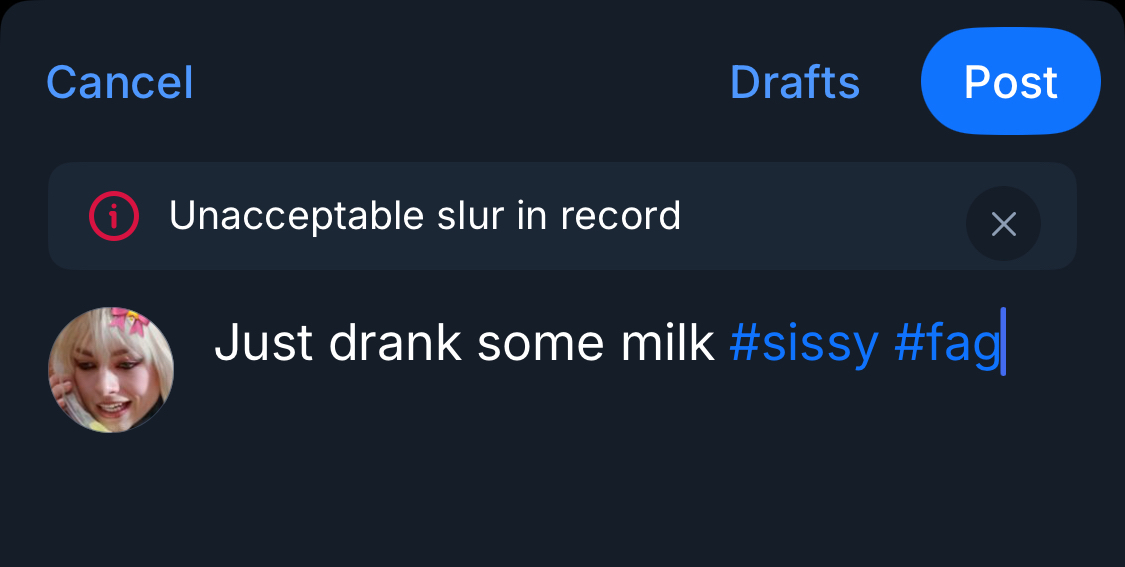
Task: Click the text cursor at the post's end
Action: (x=1003, y=343)
